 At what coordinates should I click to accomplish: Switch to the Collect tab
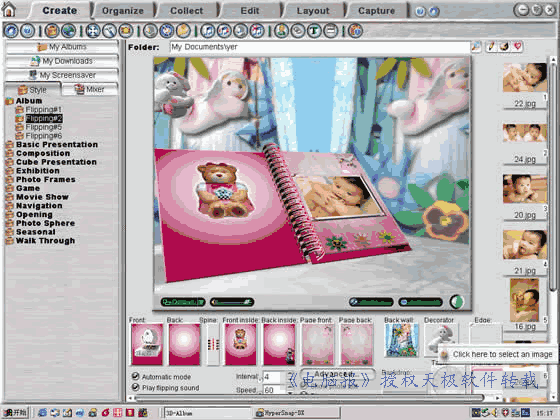186,11
